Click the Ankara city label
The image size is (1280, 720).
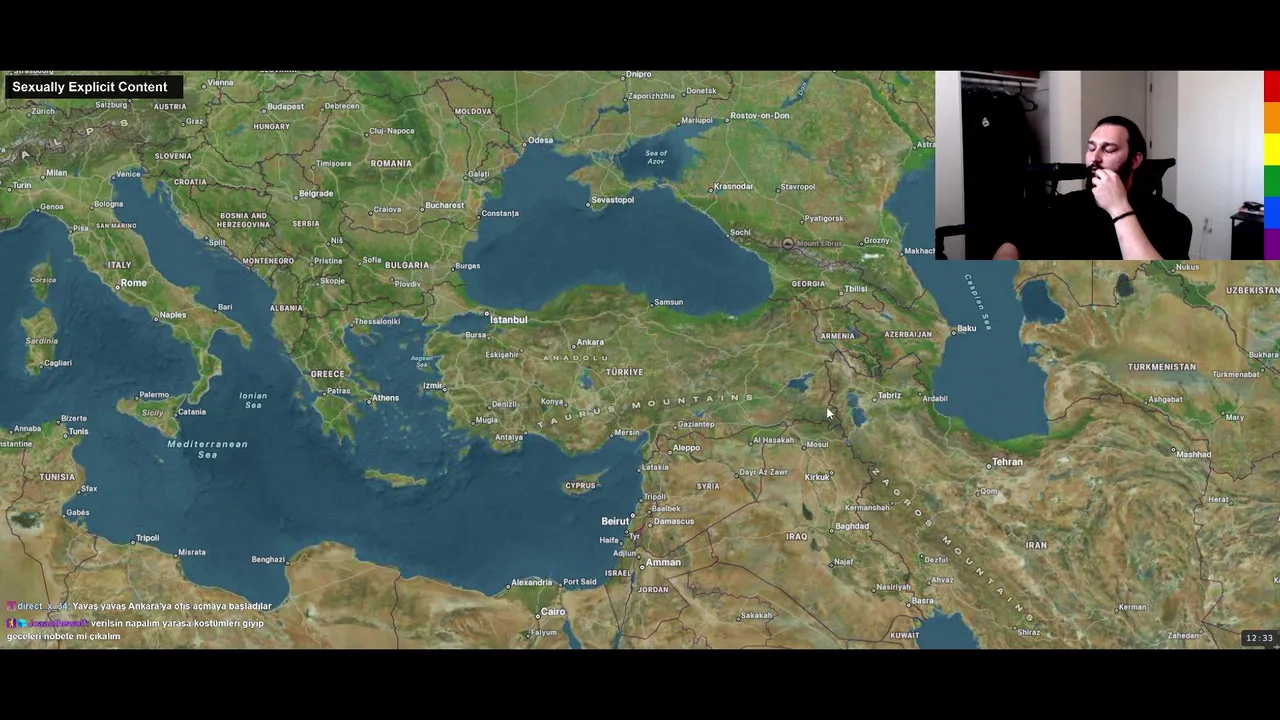pos(590,343)
